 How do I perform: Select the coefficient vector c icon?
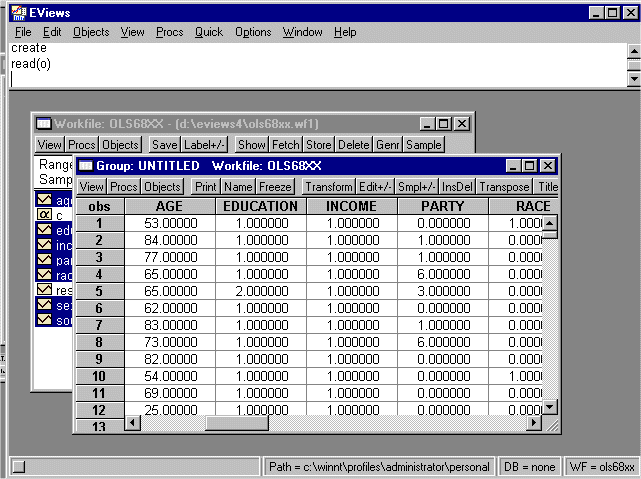44,215
